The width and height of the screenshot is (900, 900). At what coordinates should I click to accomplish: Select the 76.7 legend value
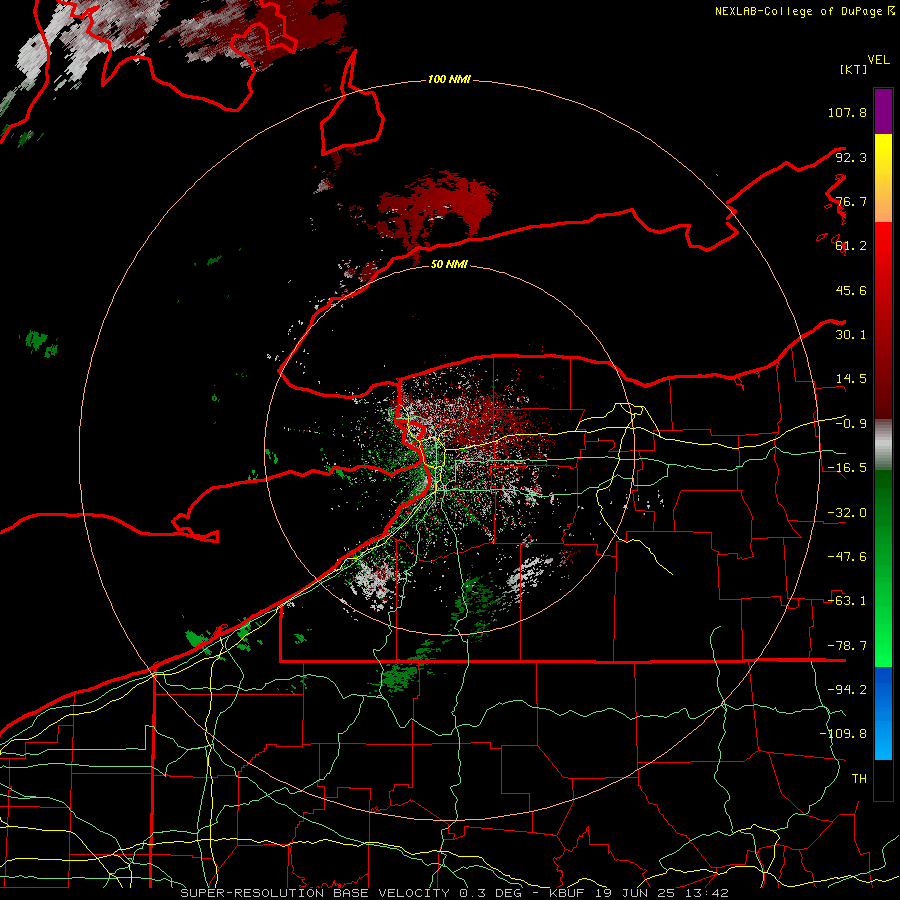(x=851, y=201)
